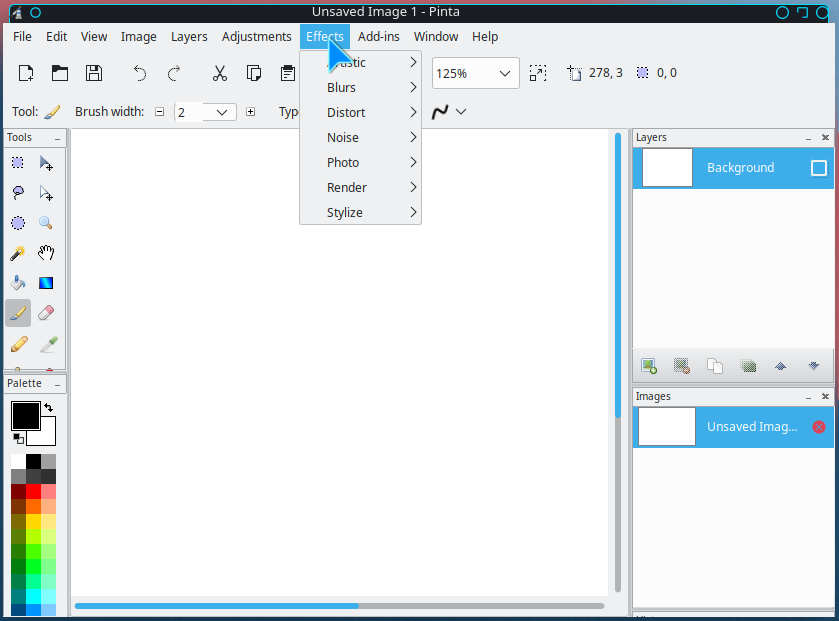Click the New image toolbar icon

pos(26,73)
